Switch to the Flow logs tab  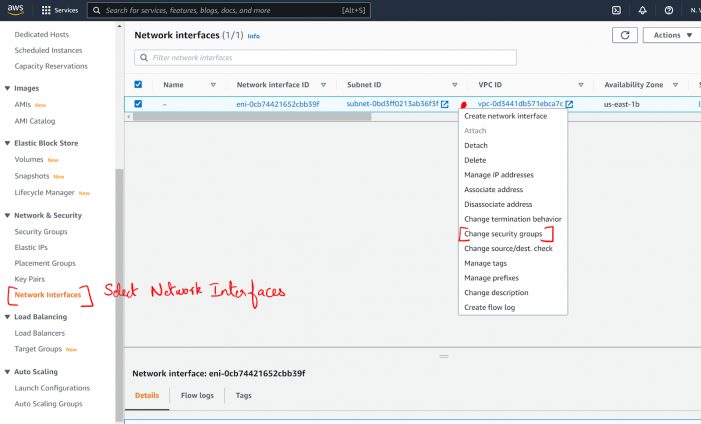point(197,395)
